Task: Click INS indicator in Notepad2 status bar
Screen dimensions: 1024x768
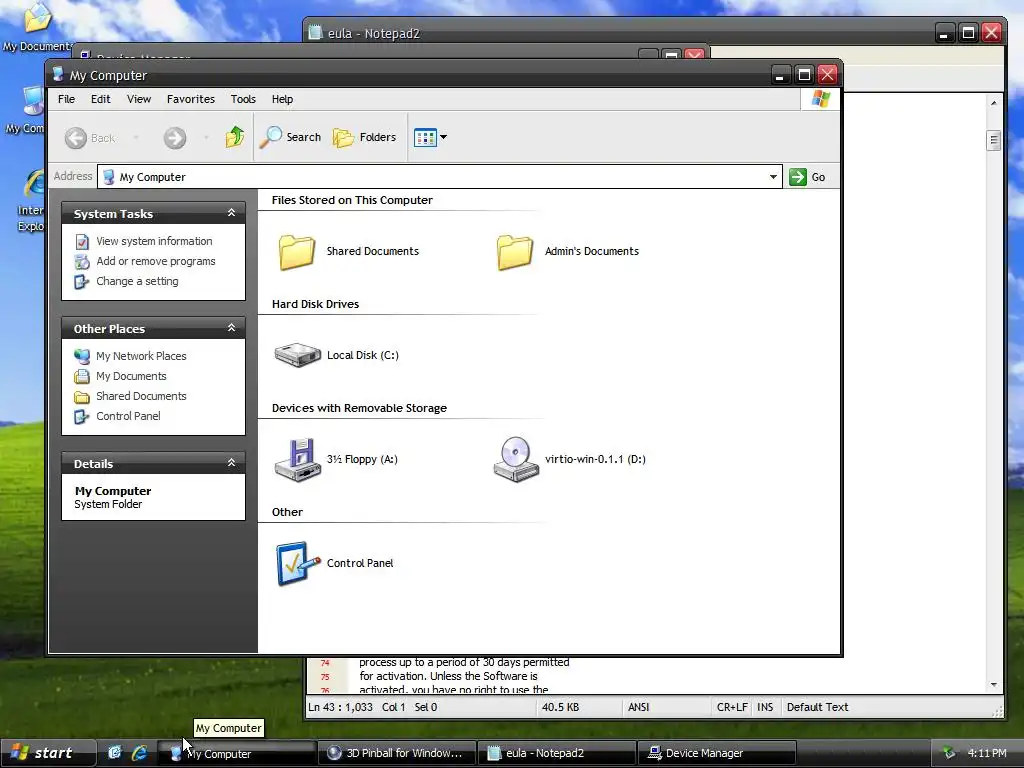Action: pyautogui.click(x=765, y=707)
